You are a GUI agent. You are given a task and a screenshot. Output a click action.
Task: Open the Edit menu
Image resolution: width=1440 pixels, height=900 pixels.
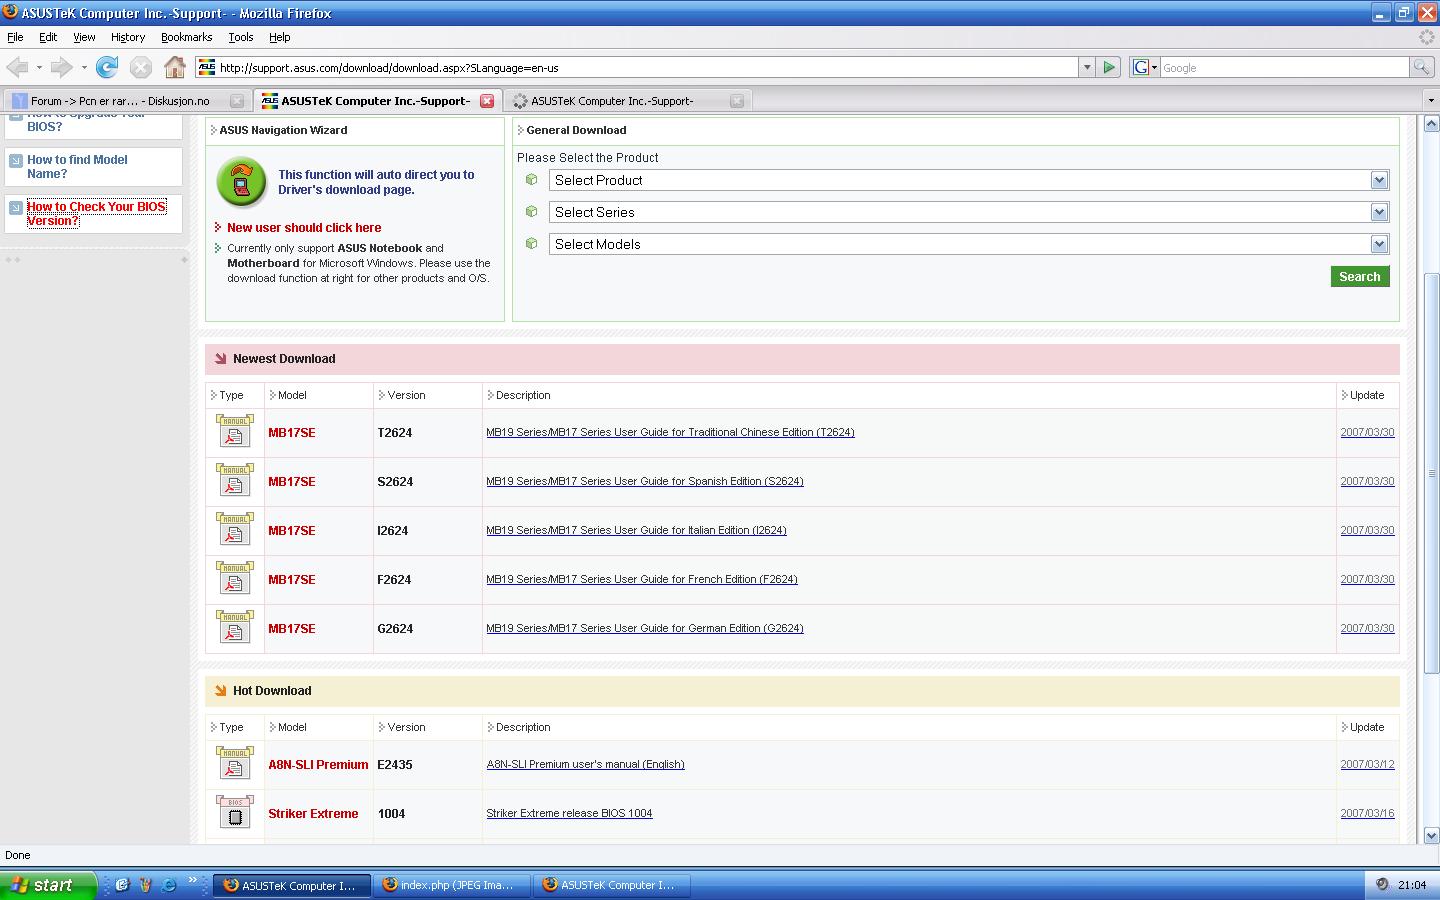(48, 37)
